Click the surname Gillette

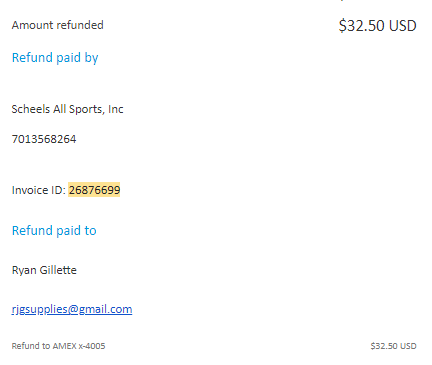click(x=58, y=270)
